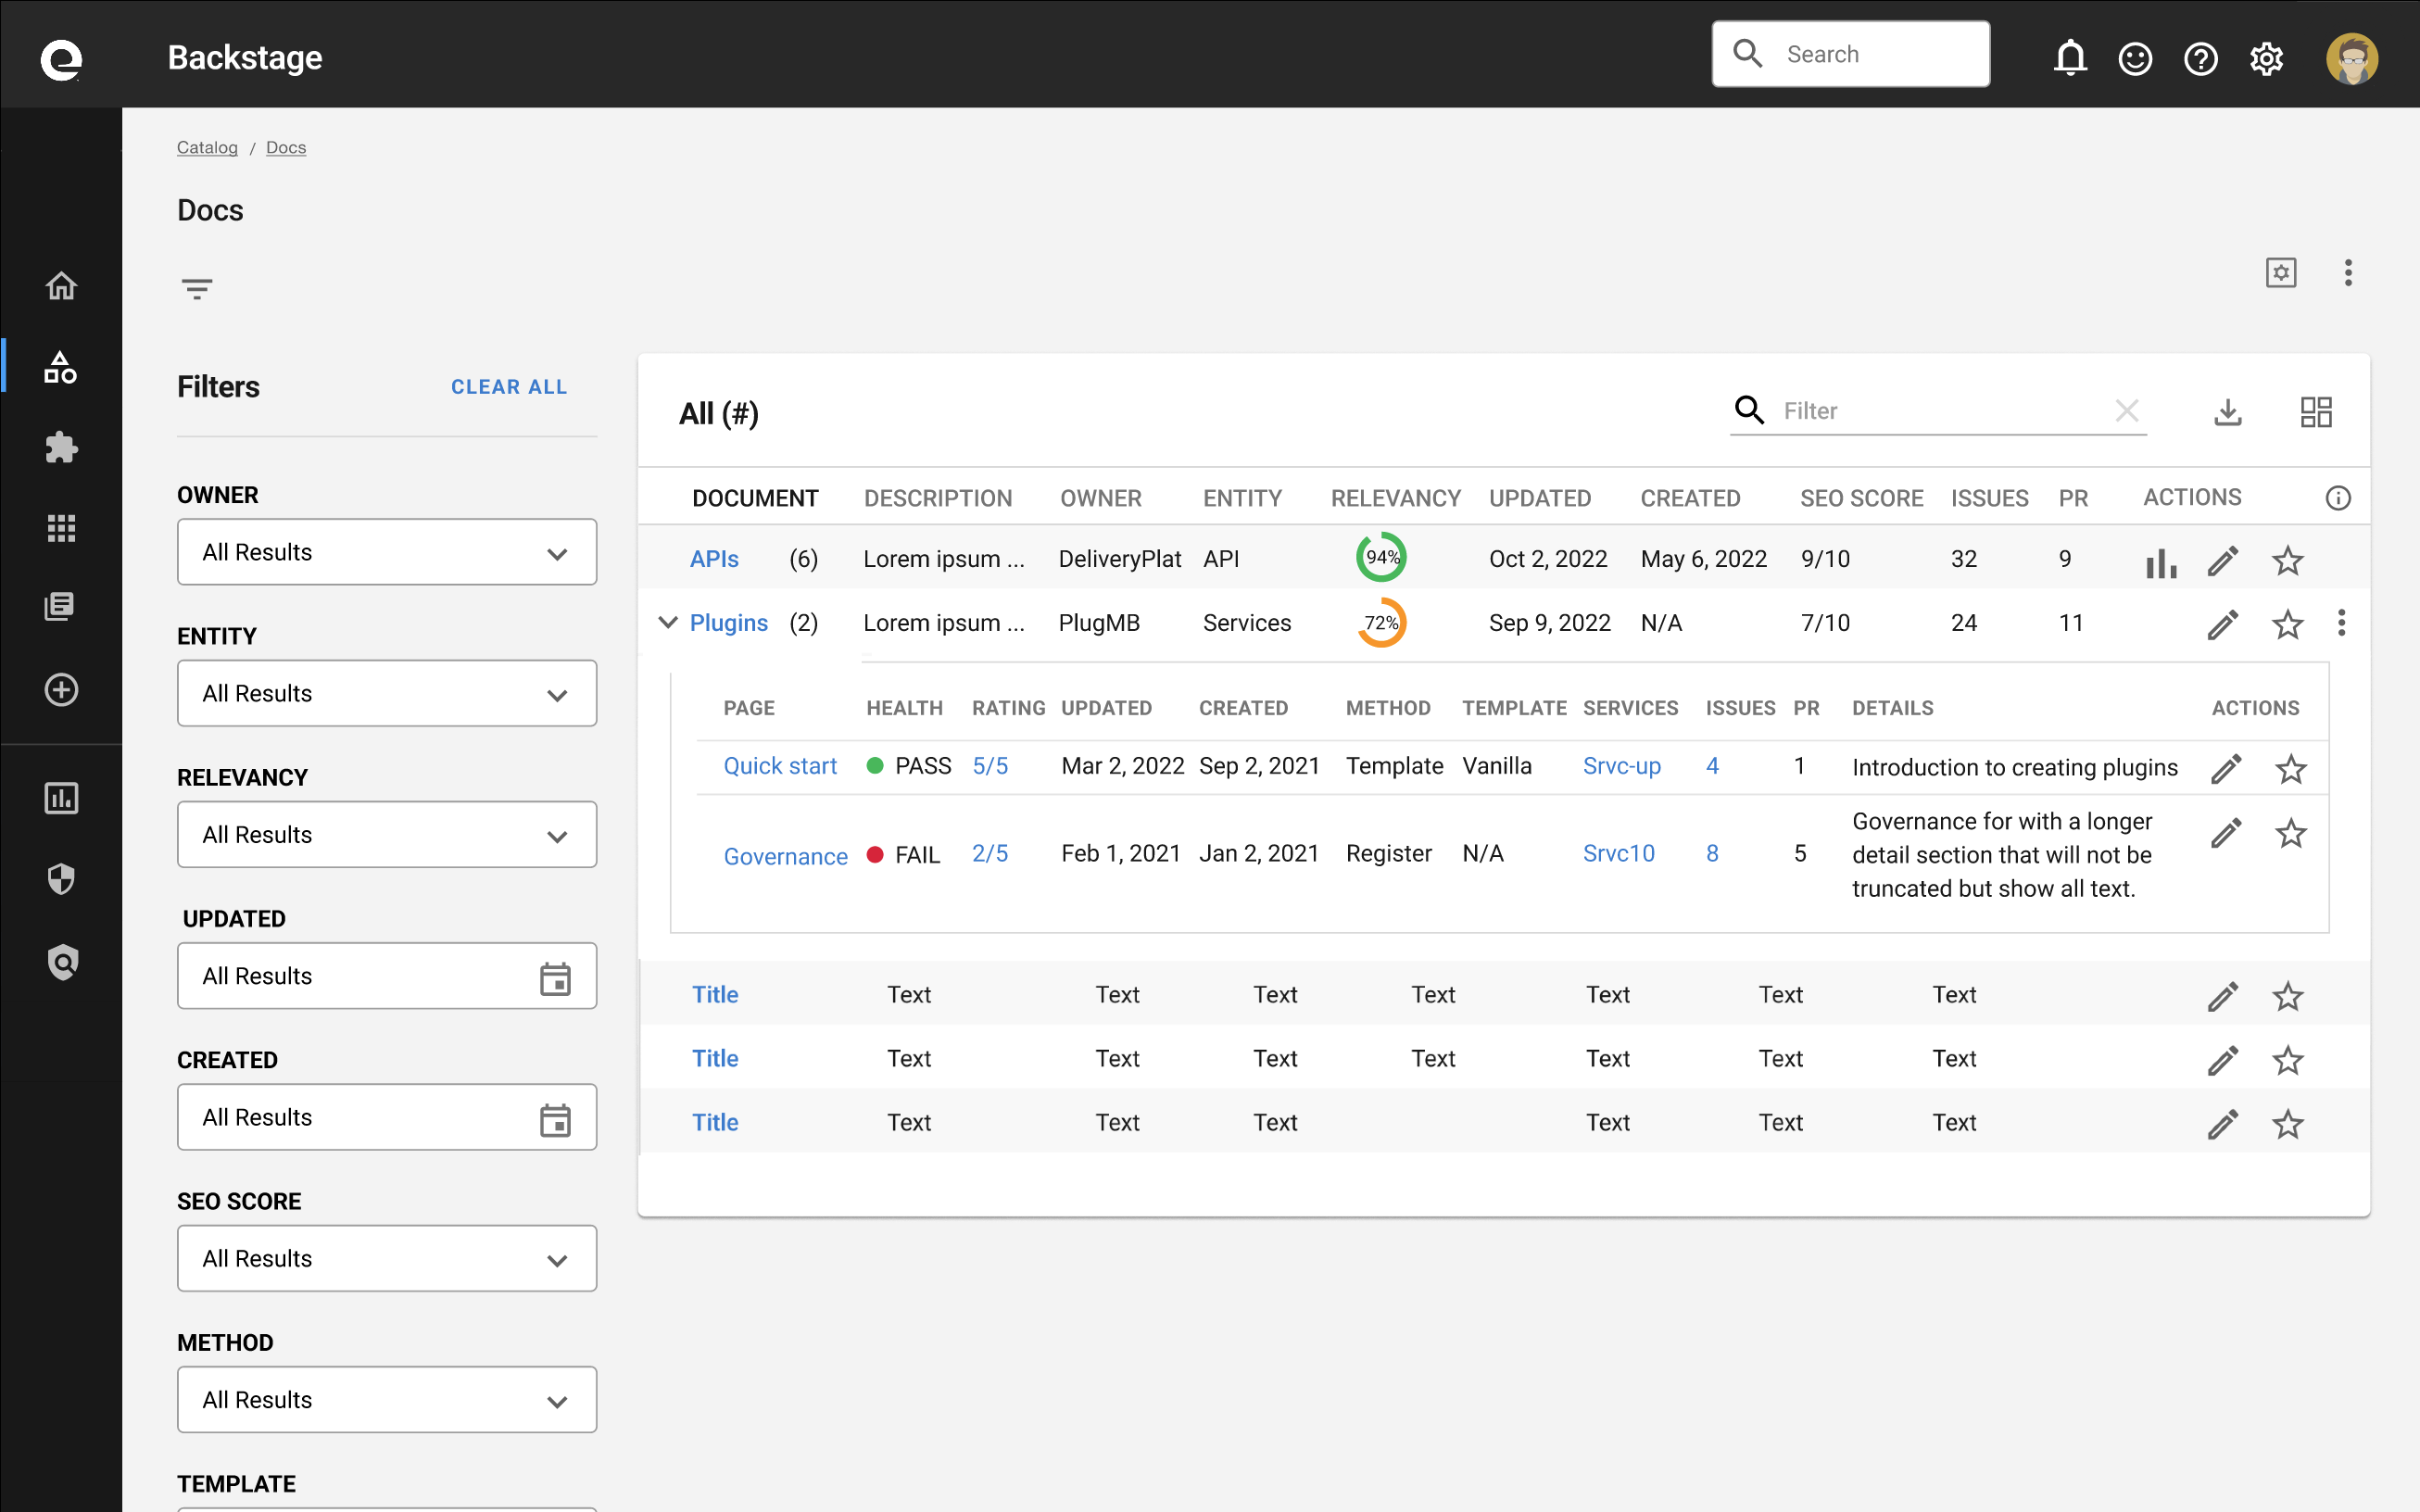Click the smiley feedback icon
2420x1512 pixels.
tap(2135, 59)
